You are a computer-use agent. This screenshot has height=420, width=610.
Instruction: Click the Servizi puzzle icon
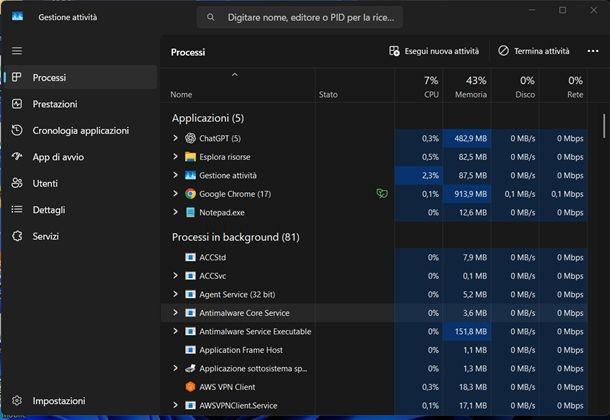point(17,236)
